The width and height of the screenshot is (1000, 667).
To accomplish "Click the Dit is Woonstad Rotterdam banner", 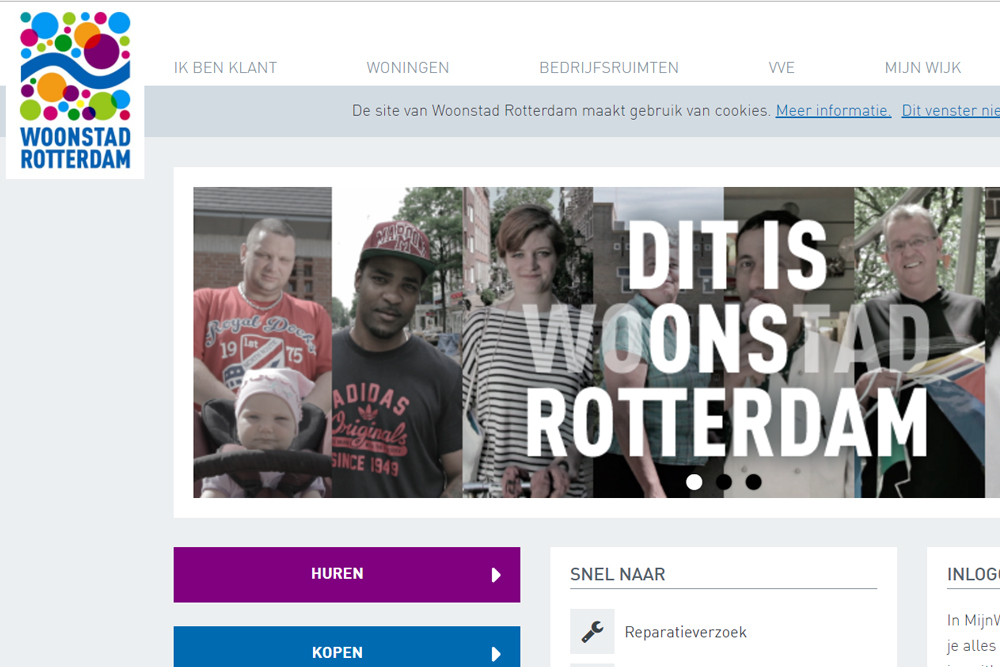I will [596, 342].
